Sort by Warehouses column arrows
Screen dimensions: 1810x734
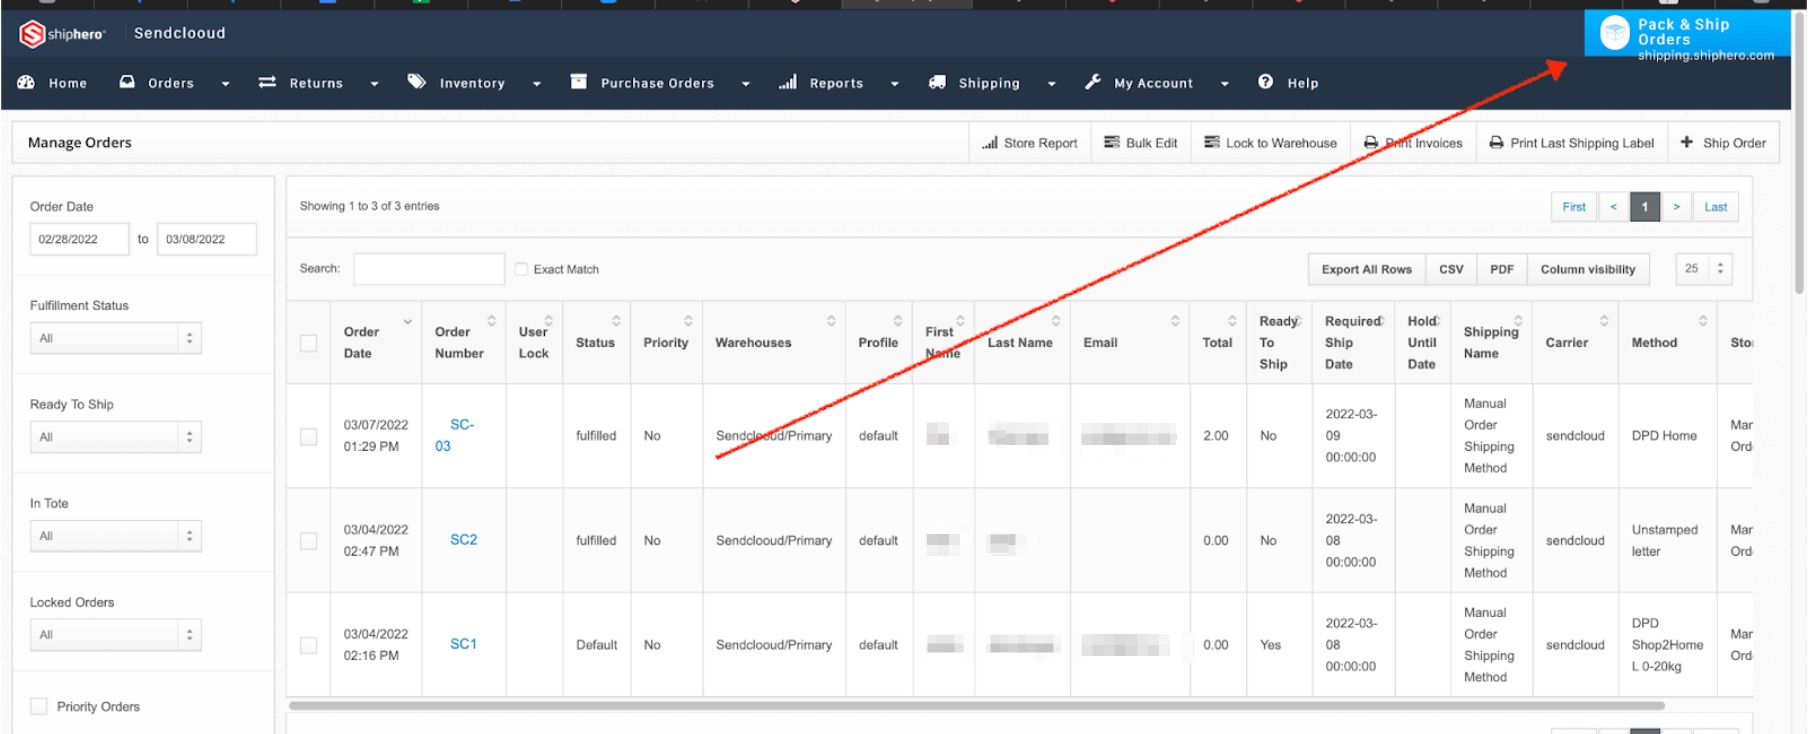831,321
